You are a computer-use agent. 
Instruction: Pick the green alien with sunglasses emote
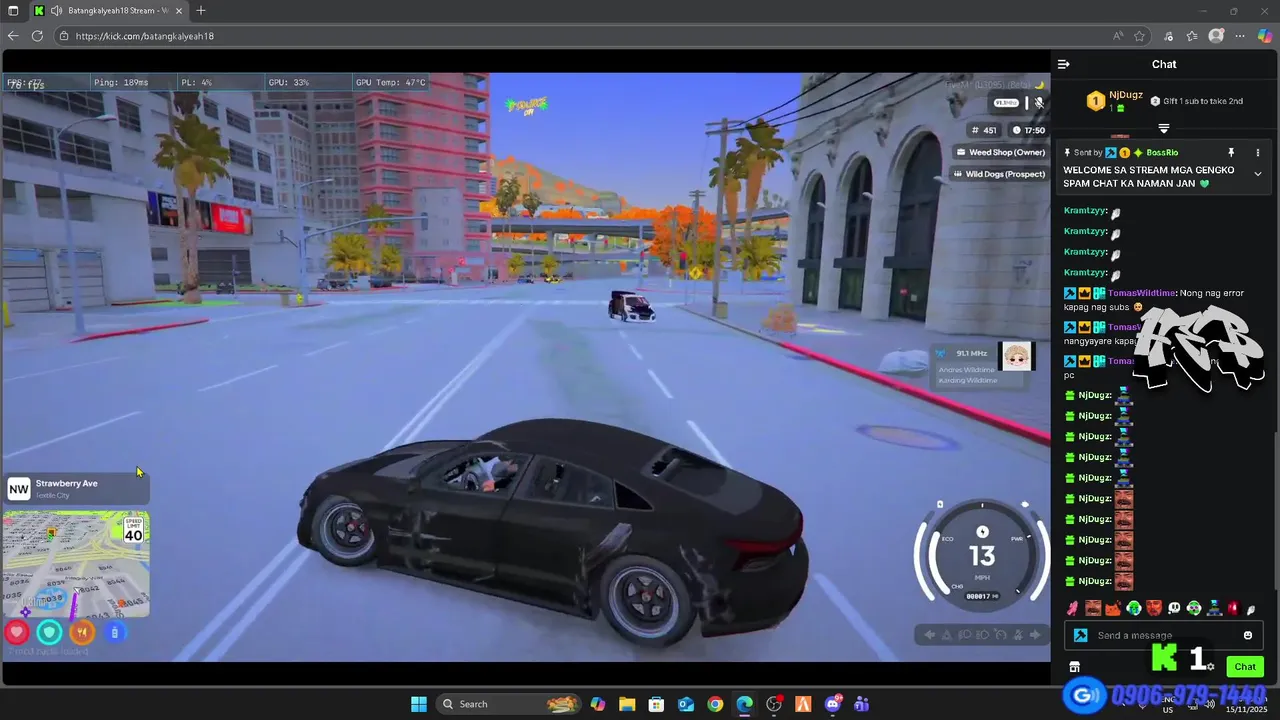(1194, 608)
